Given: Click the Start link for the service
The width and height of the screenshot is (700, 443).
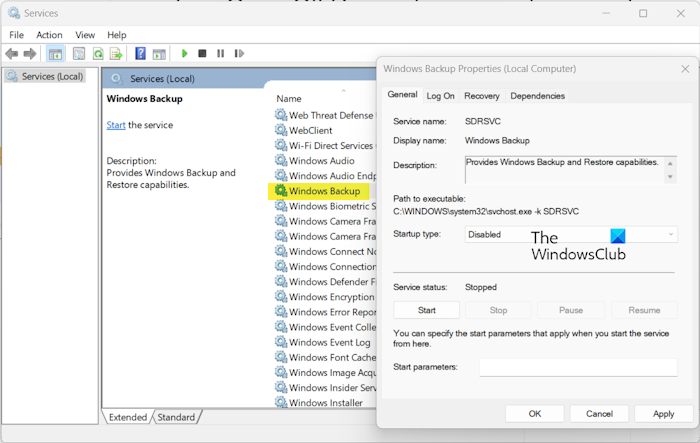Looking at the screenshot, I should tap(116, 125).
